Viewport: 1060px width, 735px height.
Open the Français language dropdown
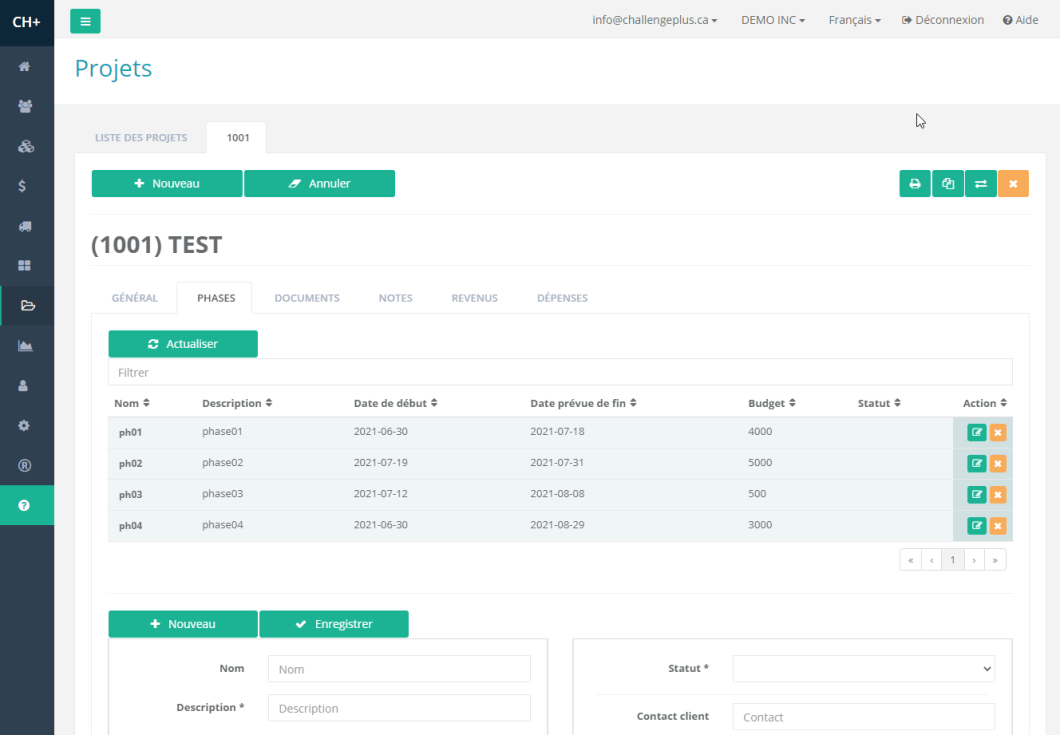click(854, 20)
